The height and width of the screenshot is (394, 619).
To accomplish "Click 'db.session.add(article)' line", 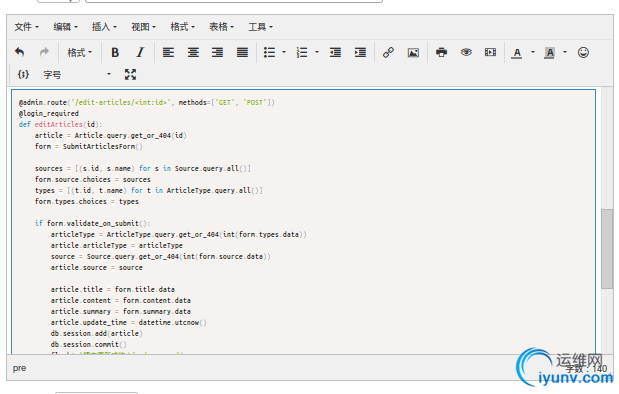I will [x=97, y=334].
